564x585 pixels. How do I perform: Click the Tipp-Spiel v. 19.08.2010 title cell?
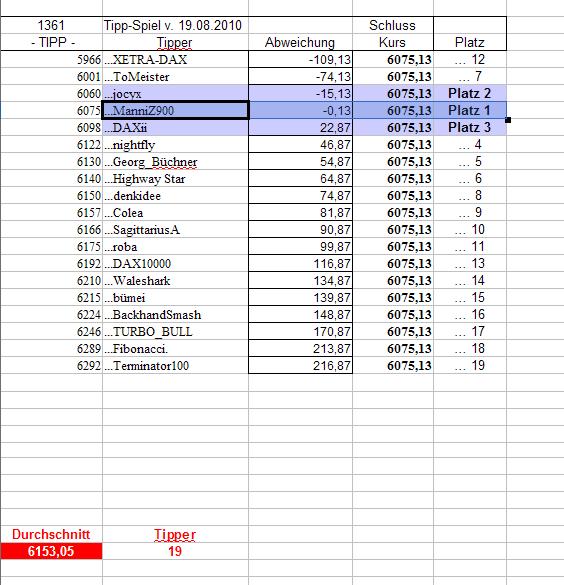coord(175,25)
